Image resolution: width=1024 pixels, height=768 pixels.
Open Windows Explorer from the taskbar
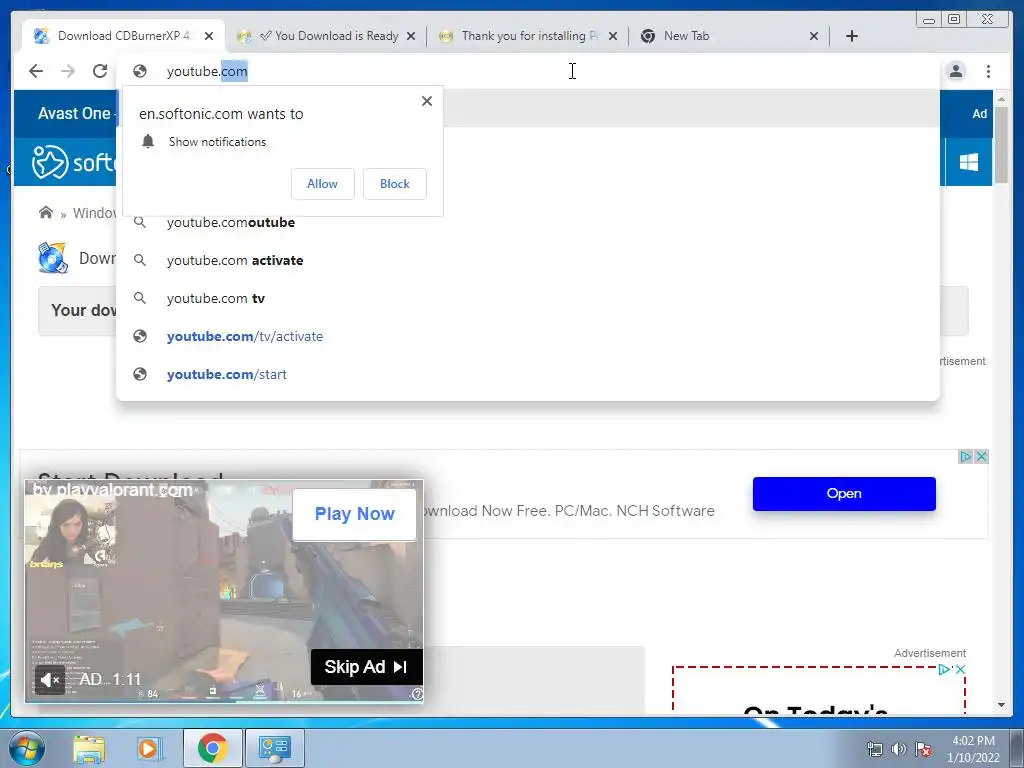(89, 748)
